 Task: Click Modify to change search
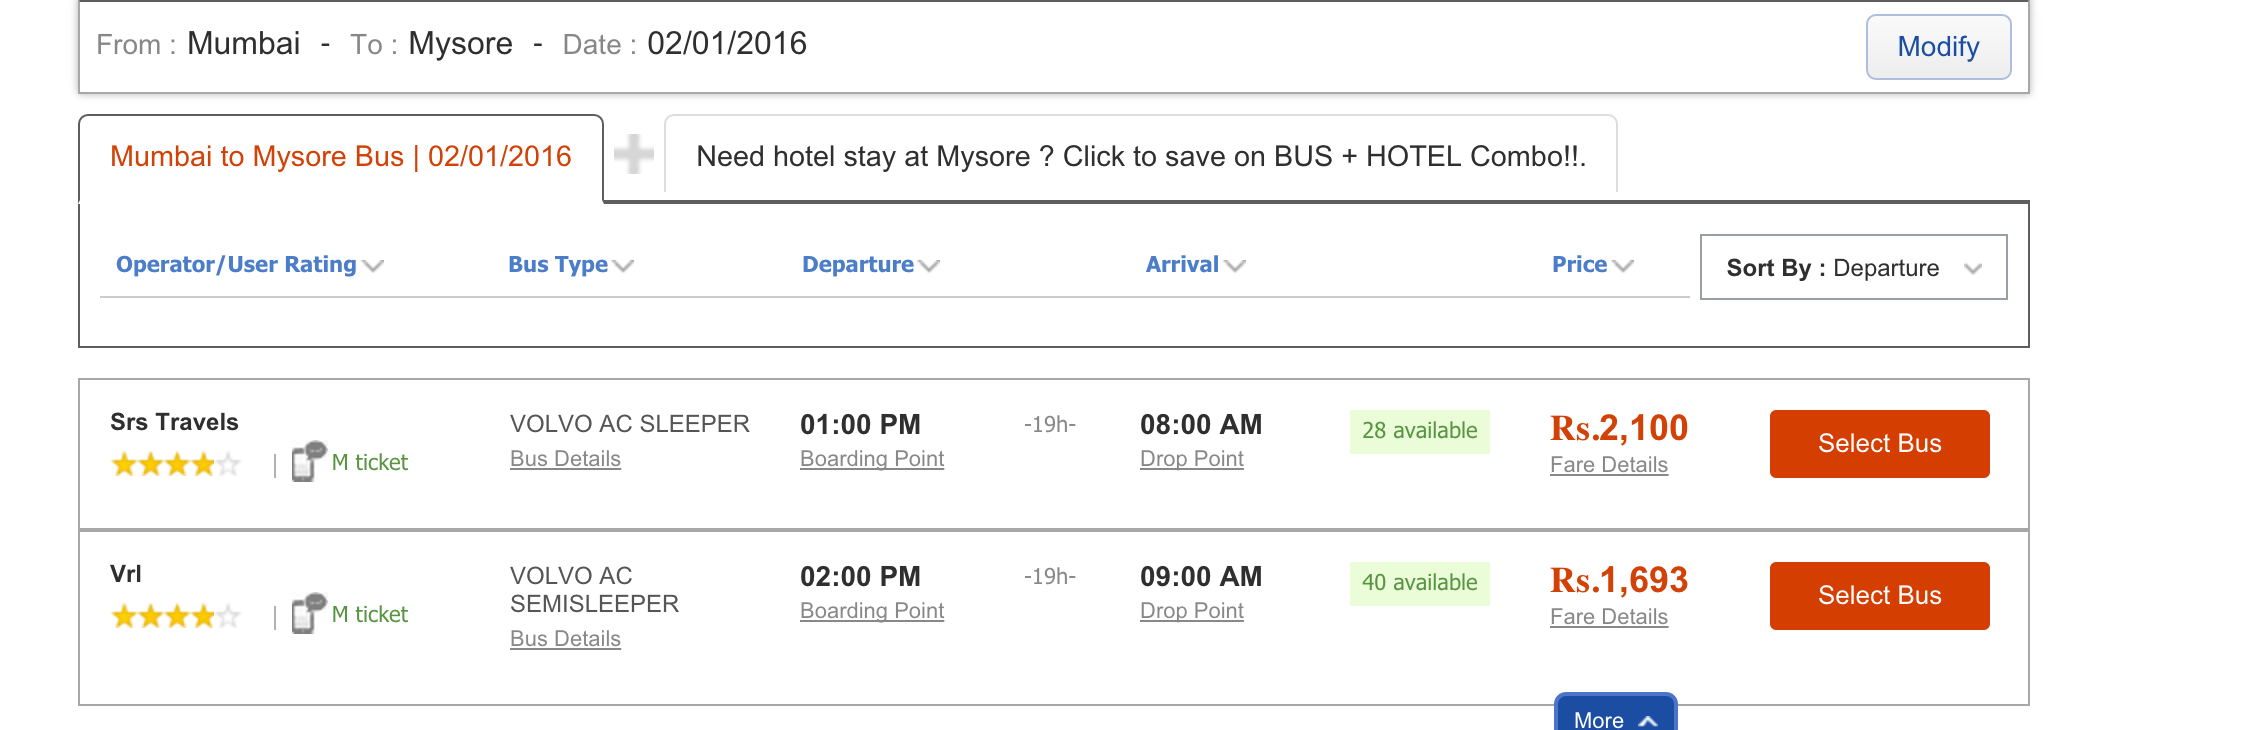pos(1938,46)
